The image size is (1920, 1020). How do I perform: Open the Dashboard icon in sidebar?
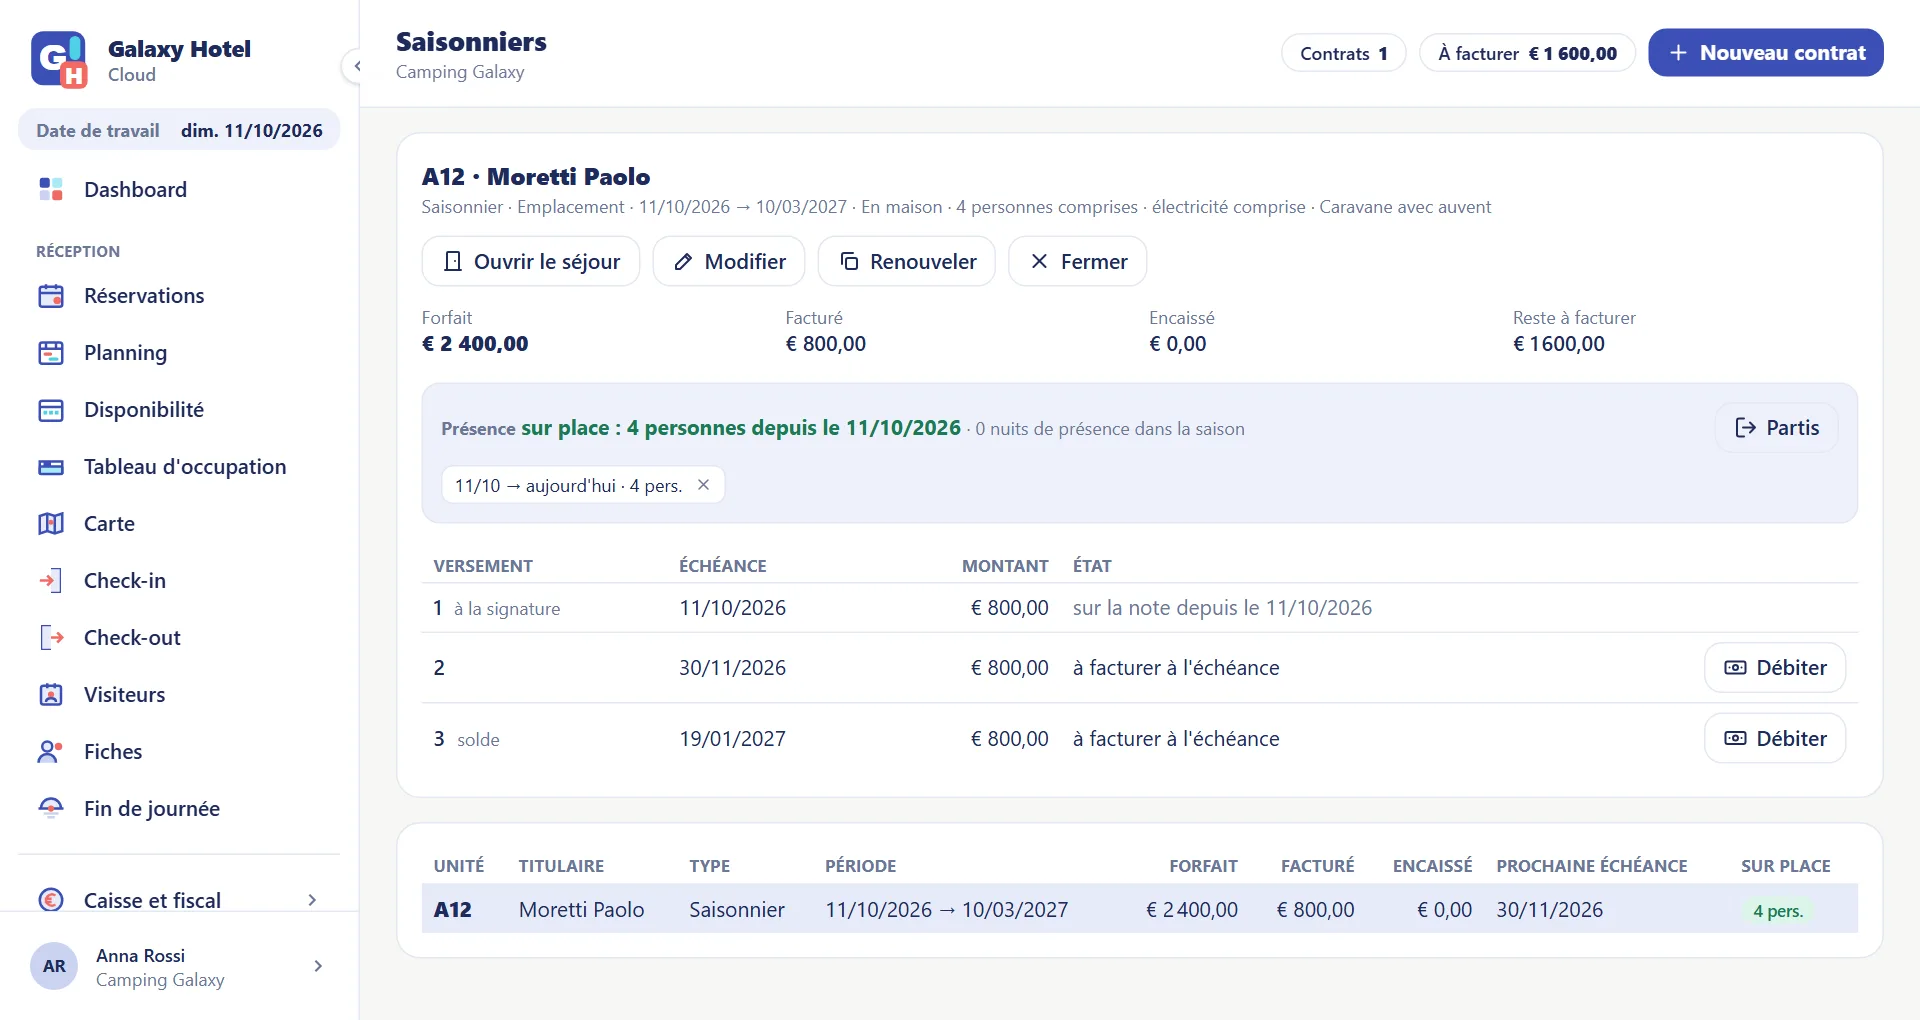pos(51,189)
